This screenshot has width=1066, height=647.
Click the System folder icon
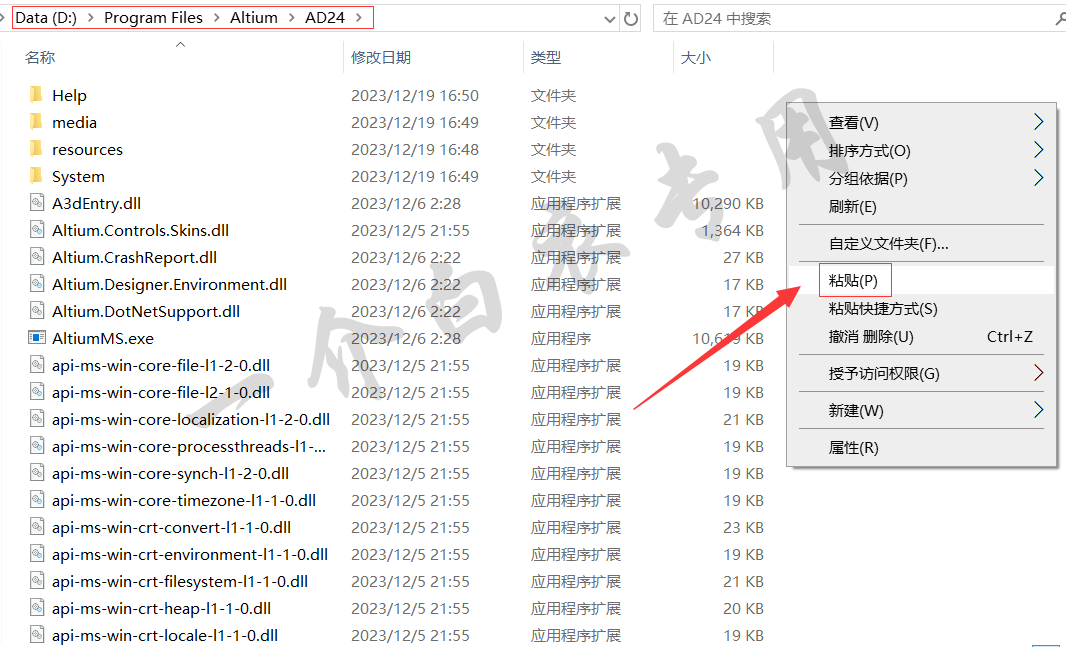[37, 176]
